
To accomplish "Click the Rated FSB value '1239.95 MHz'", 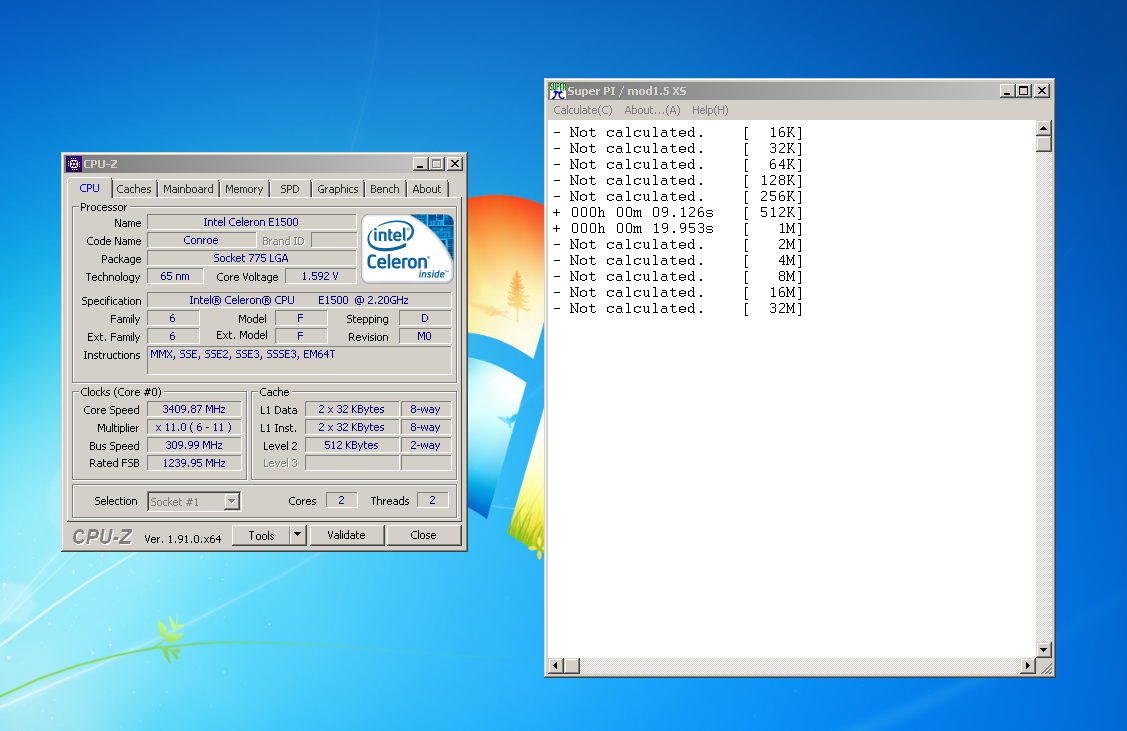I will point(194,463).
